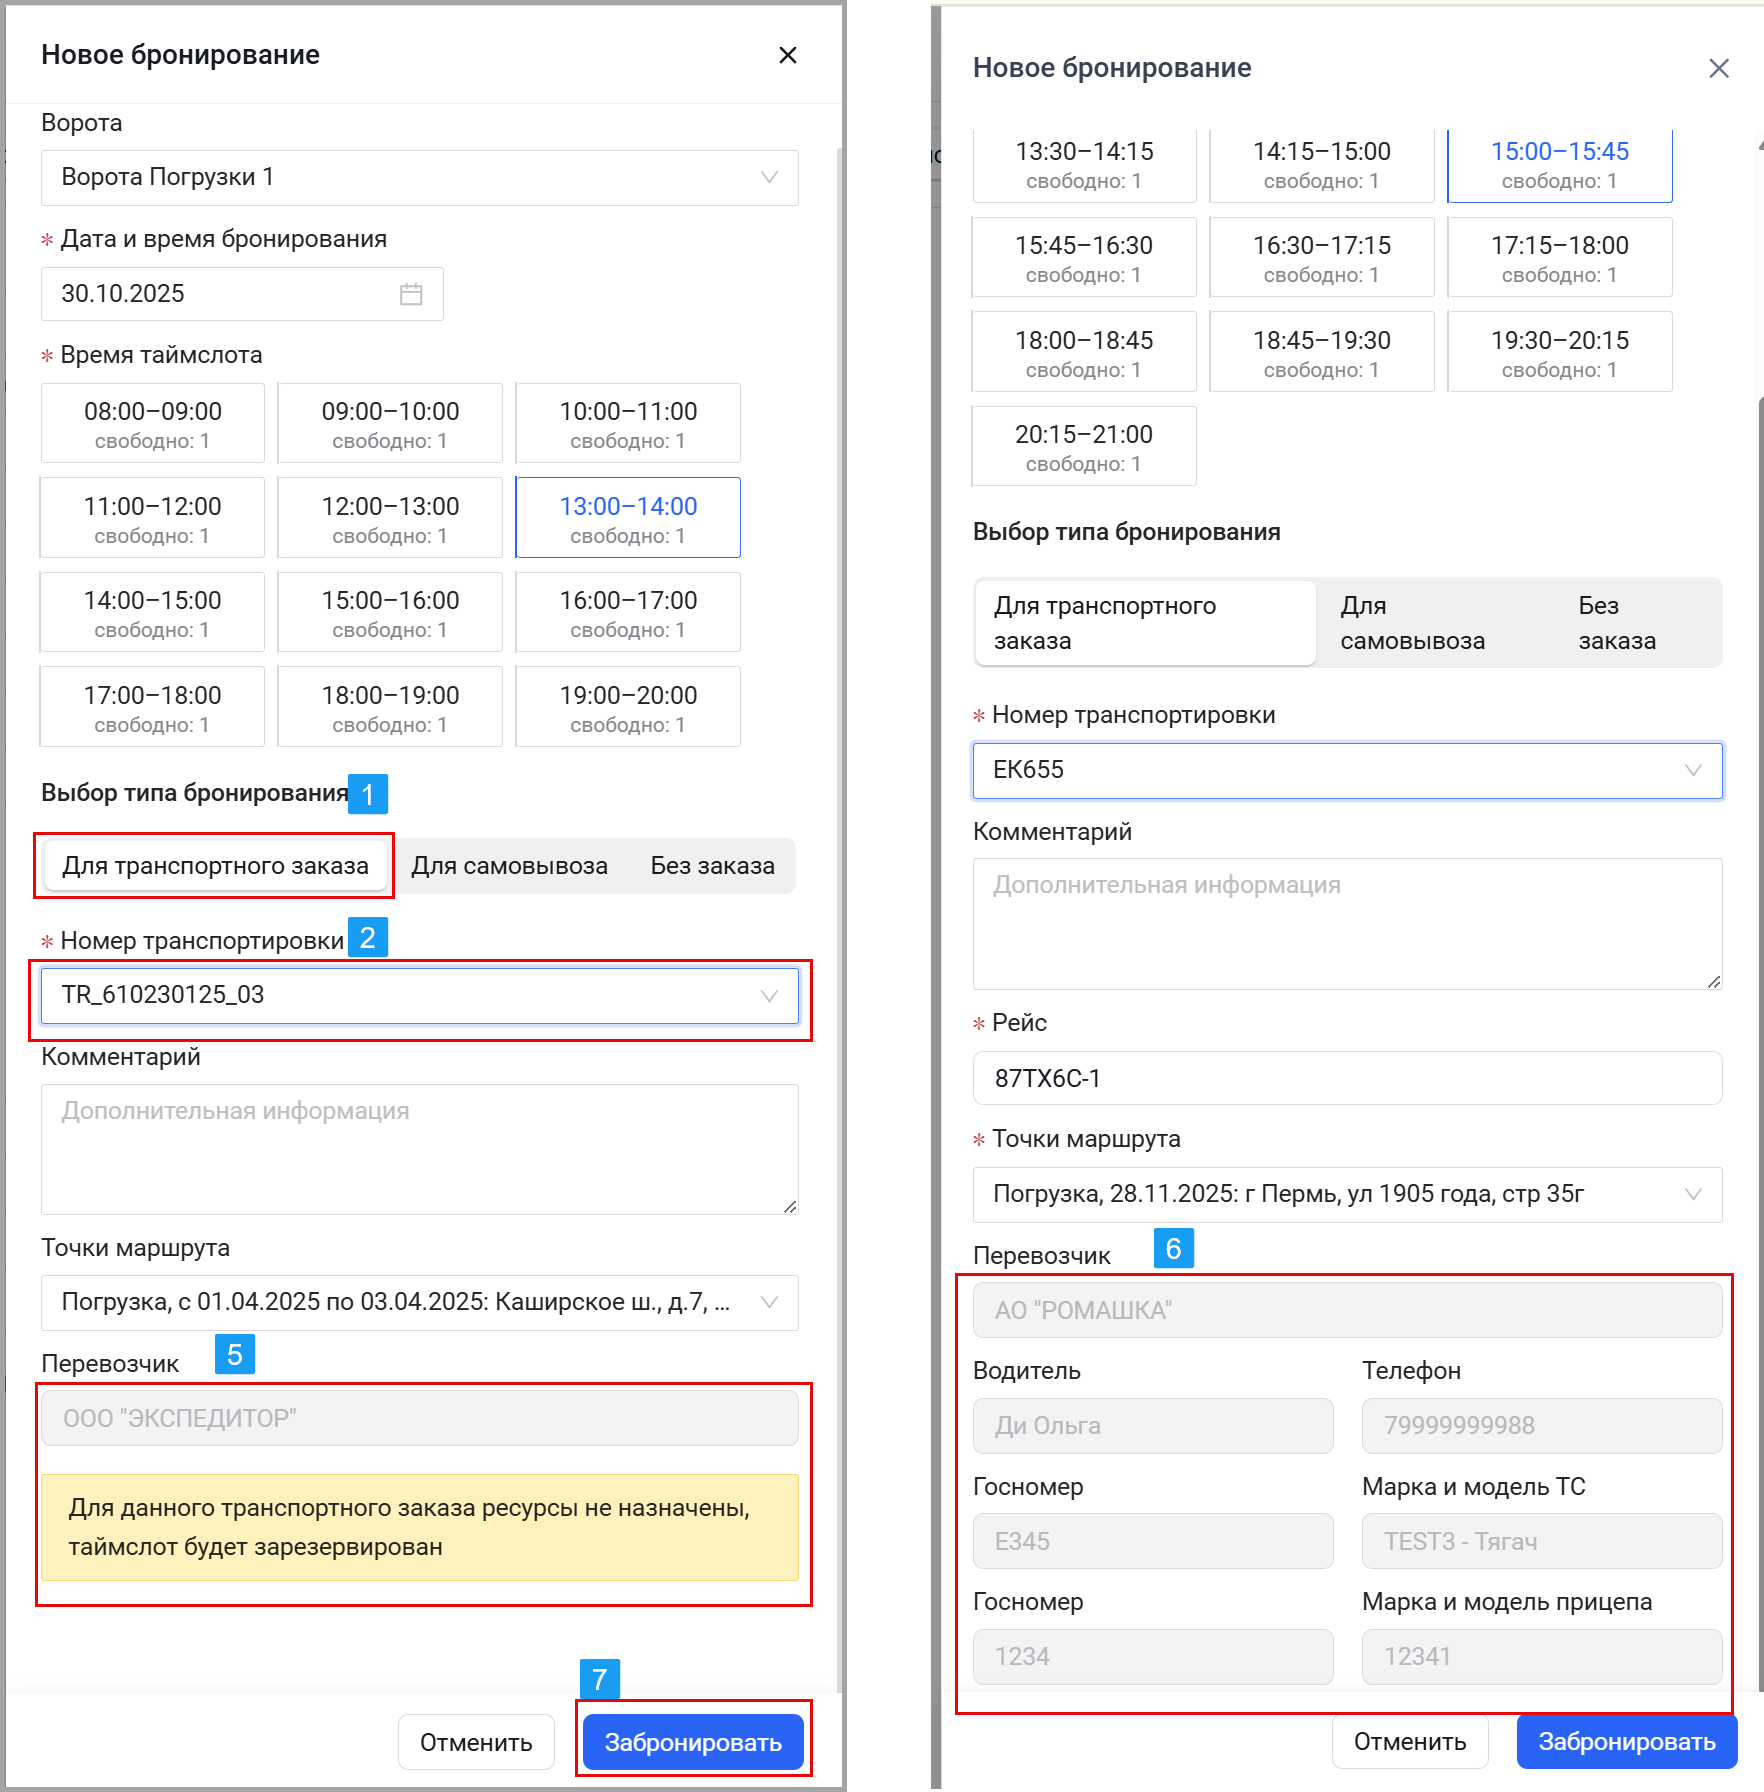Switch to Для самовывоза tab in left dialog

[x=509, y=866]
